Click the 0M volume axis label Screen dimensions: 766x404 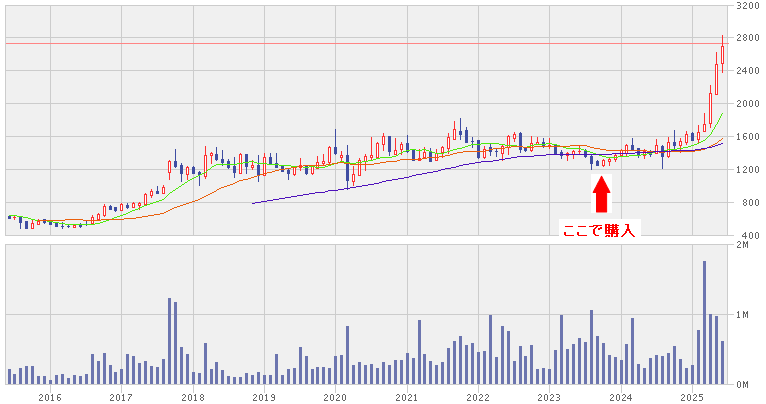pyautogui.click(x=742, y=385)
